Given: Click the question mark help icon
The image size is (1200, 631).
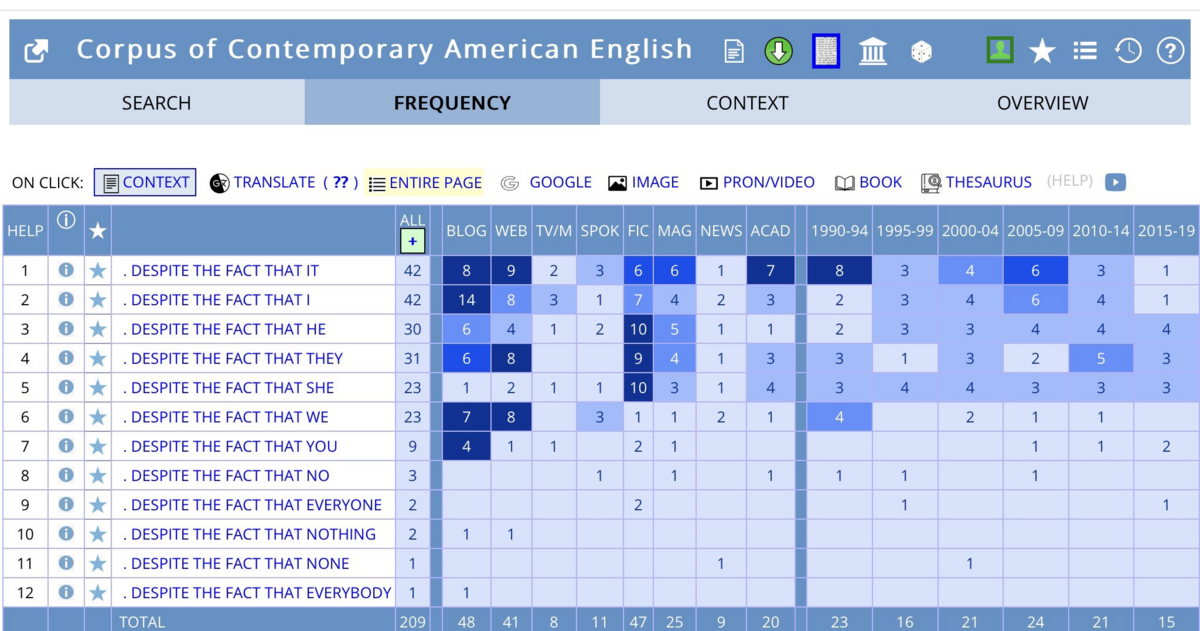Looking at the screenshot, I should coord(1170,51).
